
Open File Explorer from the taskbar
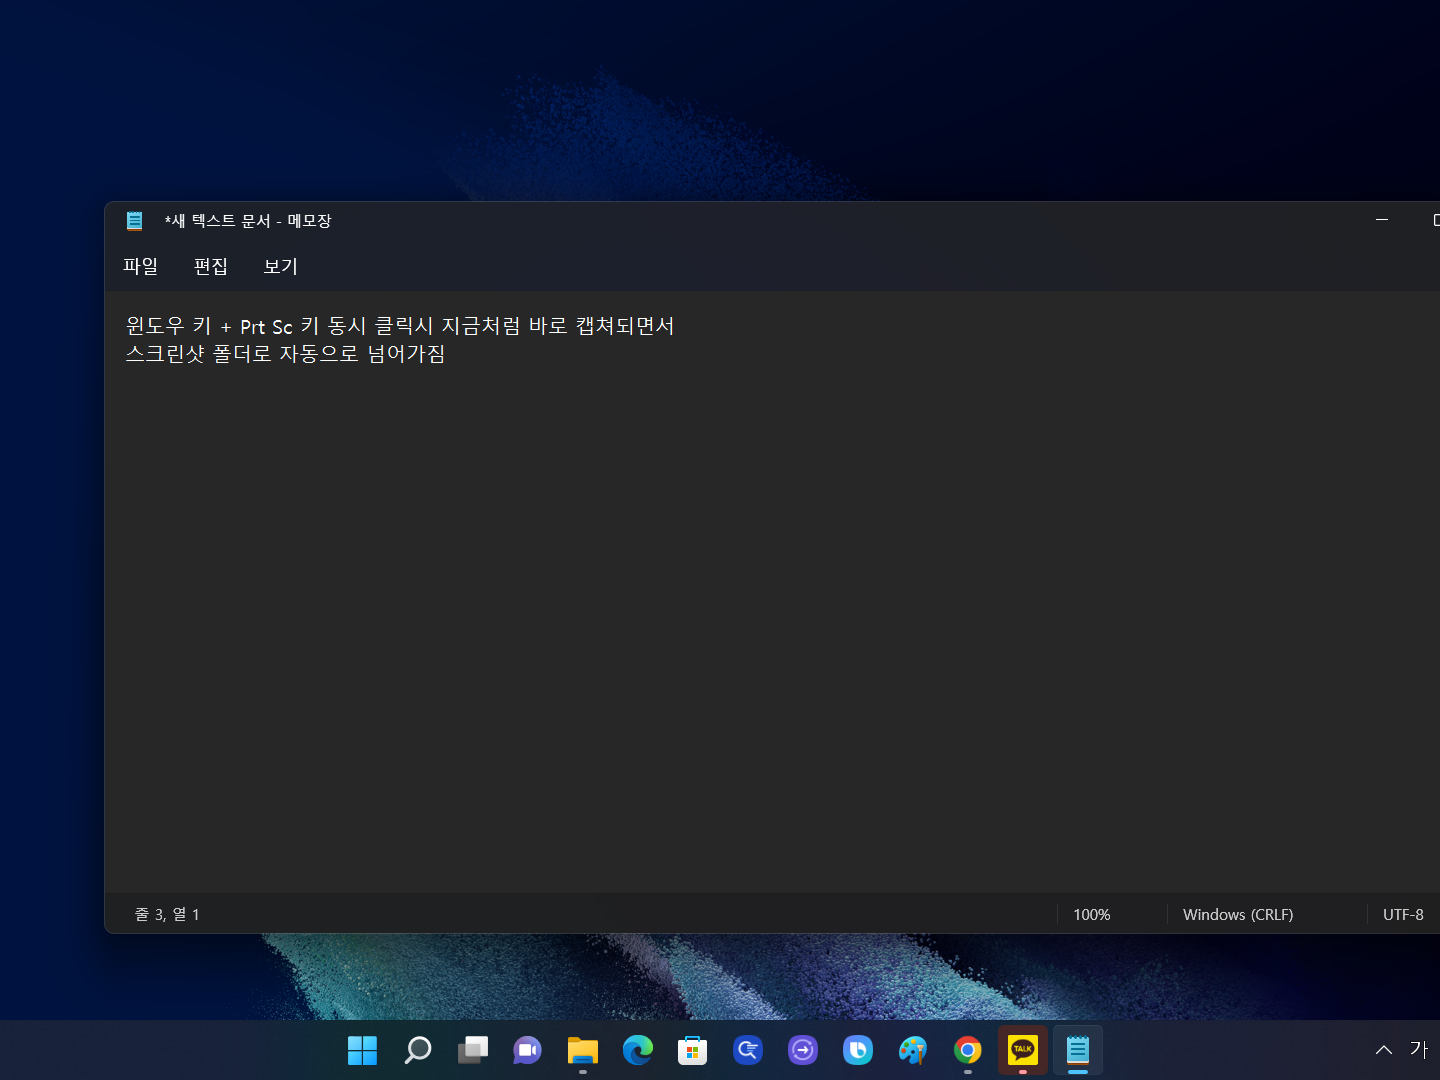(x=582, y=1050)
